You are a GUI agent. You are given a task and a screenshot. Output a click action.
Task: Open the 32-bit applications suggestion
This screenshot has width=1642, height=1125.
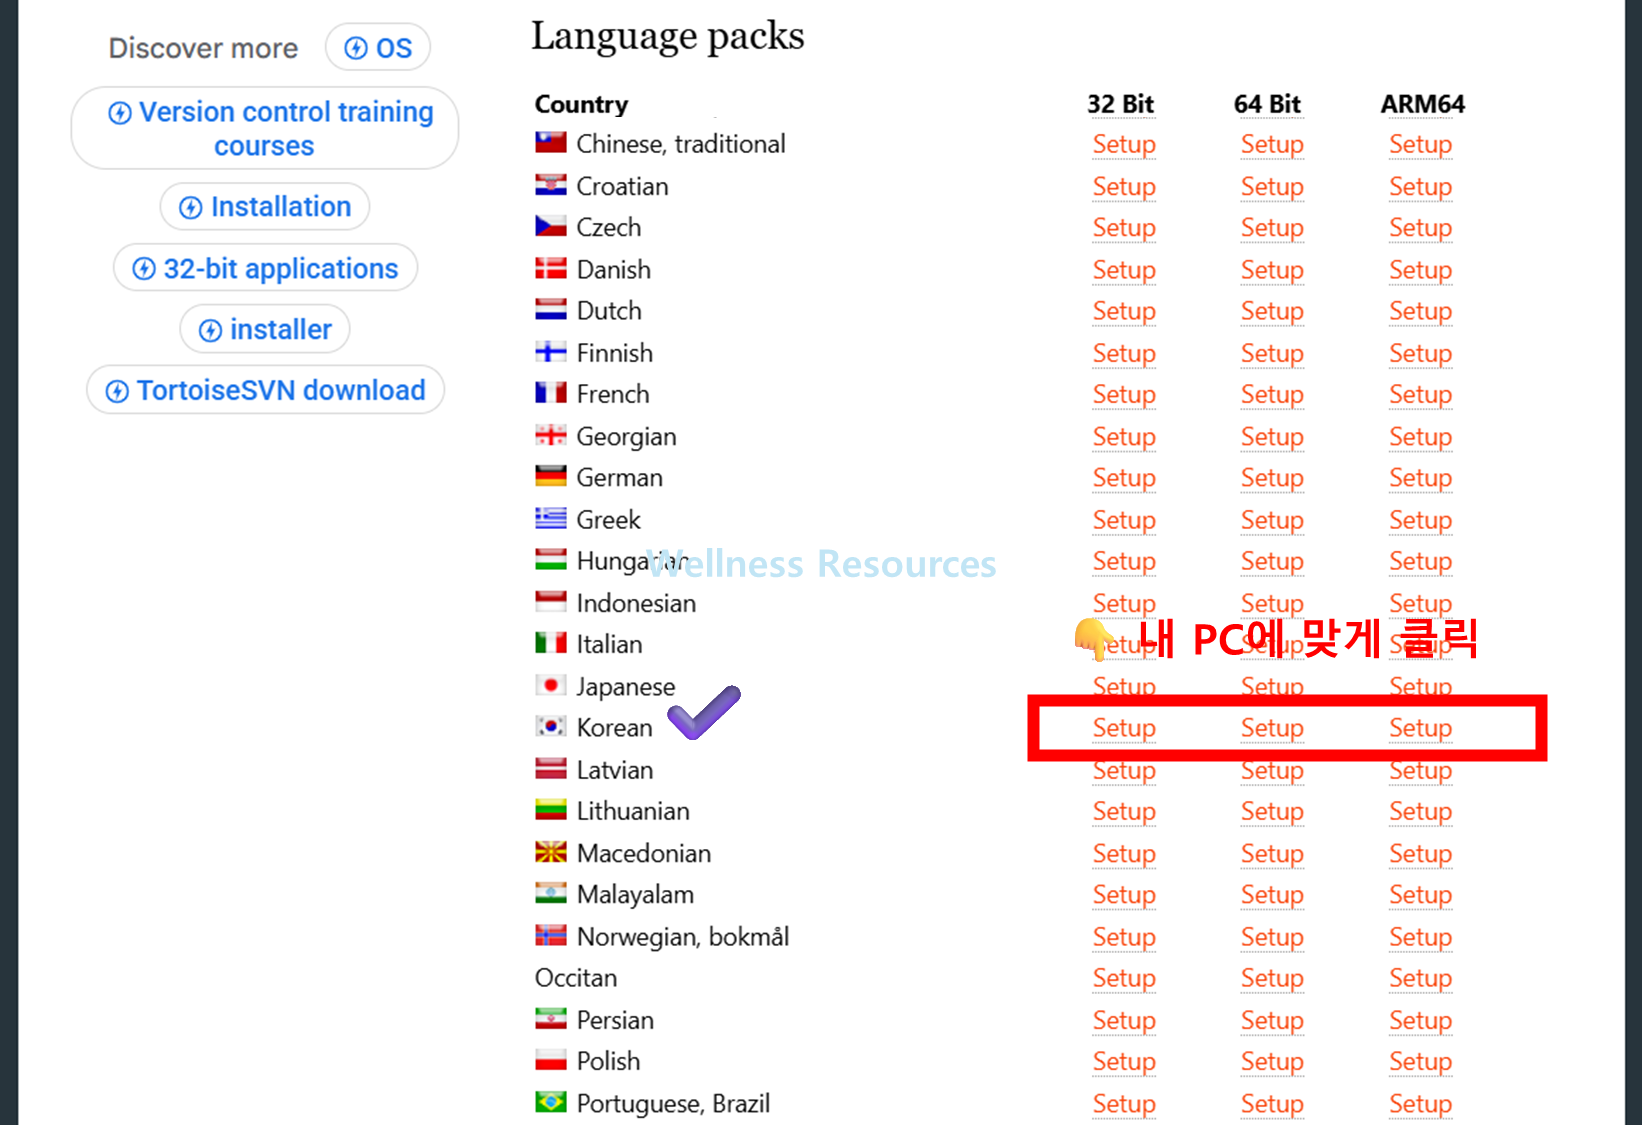point(265,268)
